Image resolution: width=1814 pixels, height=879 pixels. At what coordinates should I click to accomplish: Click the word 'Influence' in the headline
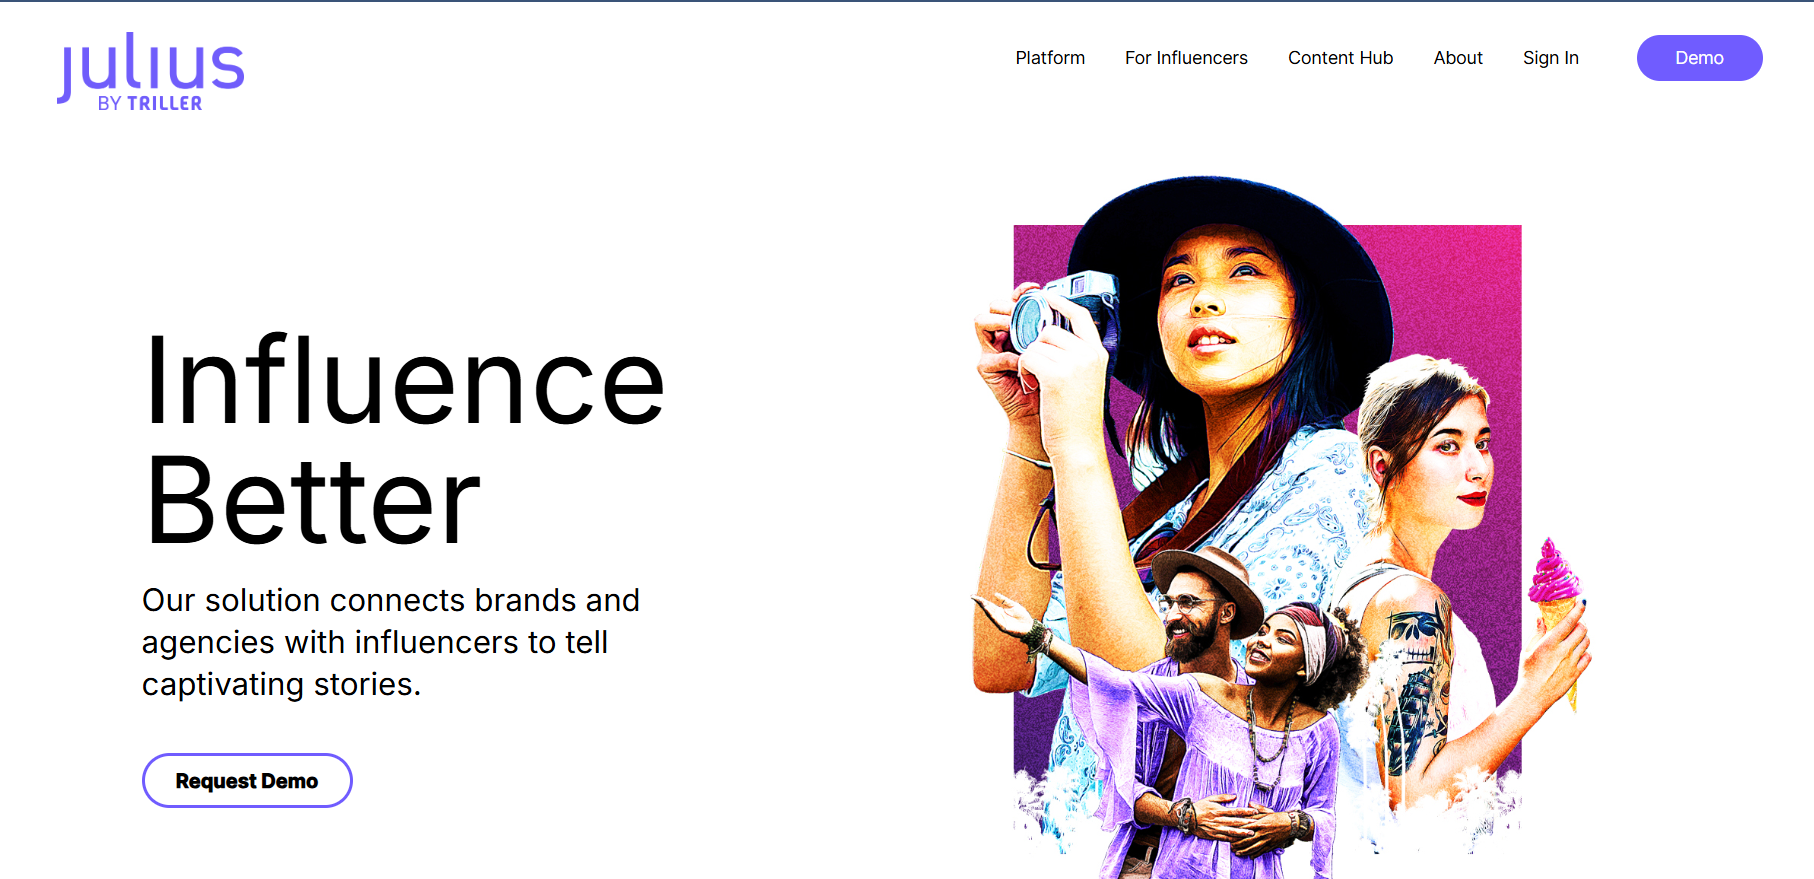click(404, 382)
